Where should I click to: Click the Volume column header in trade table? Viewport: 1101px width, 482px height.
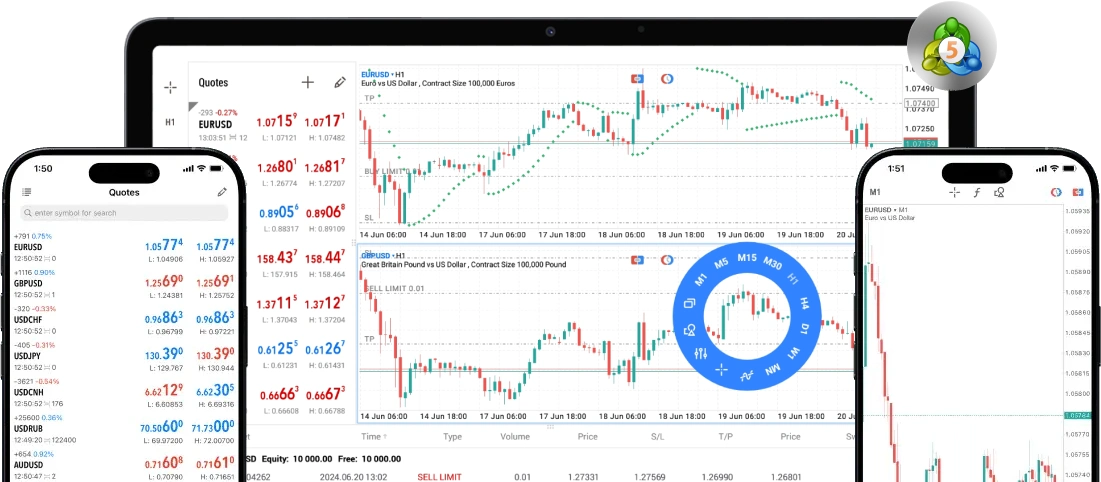click(515, 436)
